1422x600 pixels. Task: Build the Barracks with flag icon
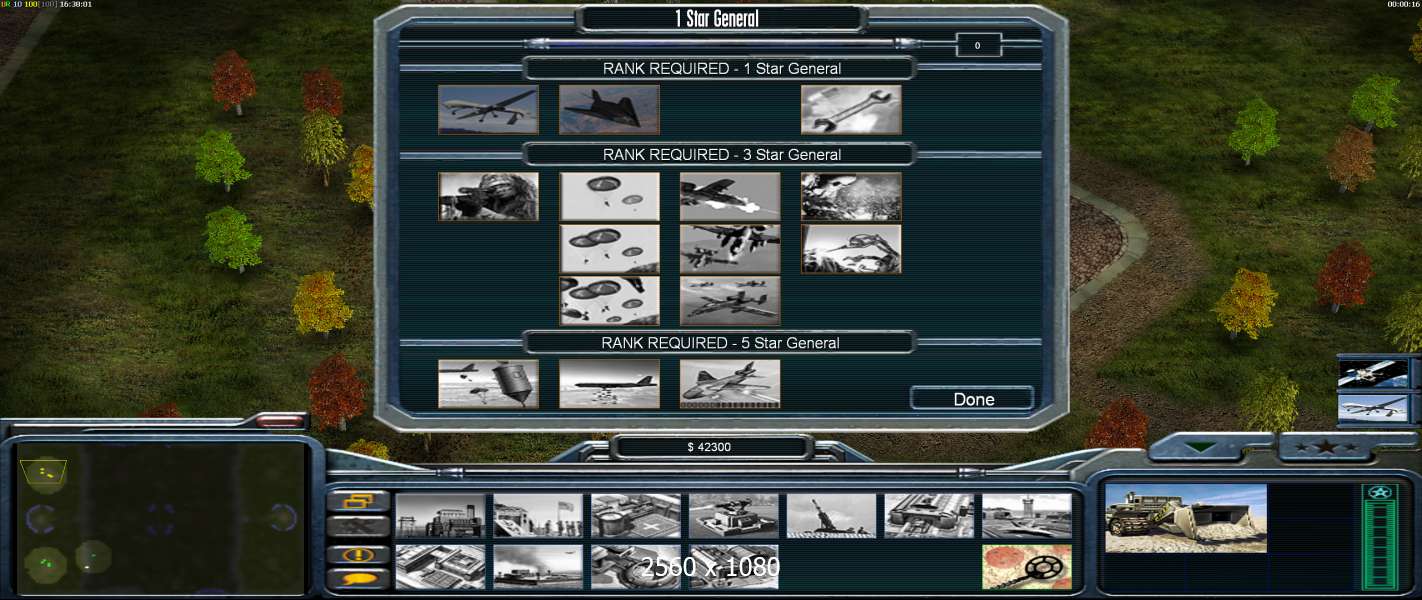click(538, 516)
